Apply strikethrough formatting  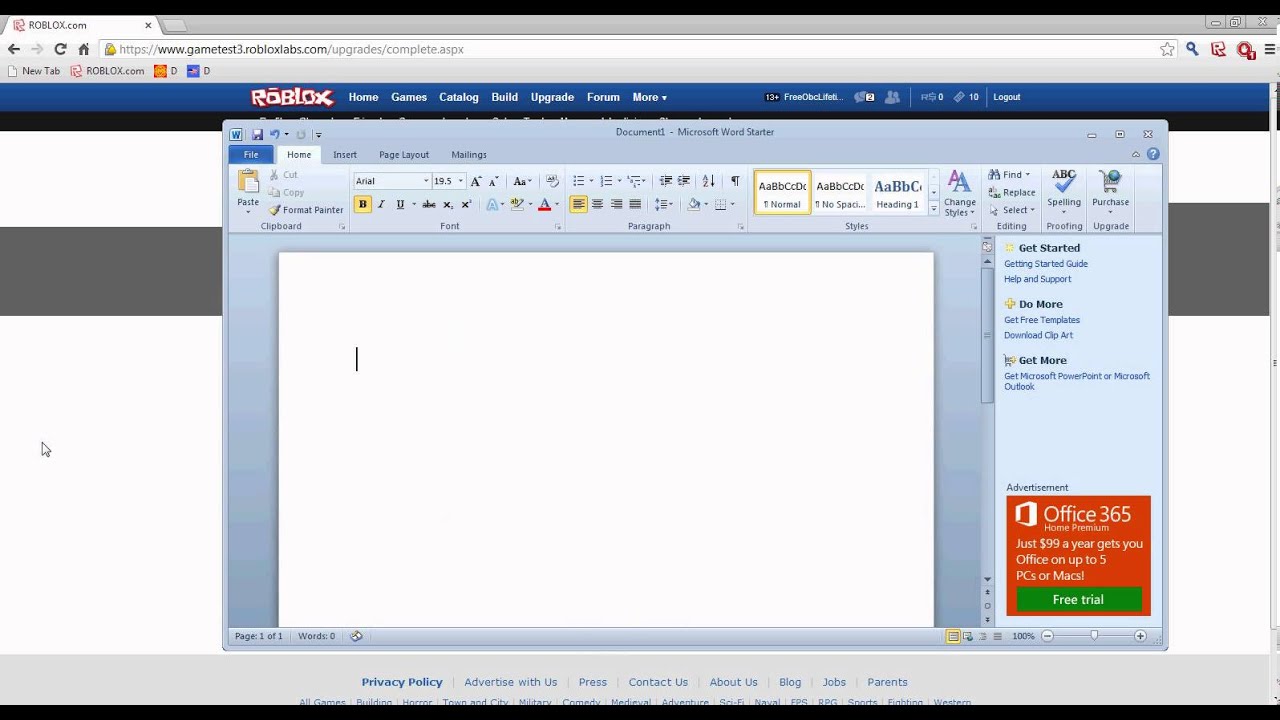click(x=429, y=204)
